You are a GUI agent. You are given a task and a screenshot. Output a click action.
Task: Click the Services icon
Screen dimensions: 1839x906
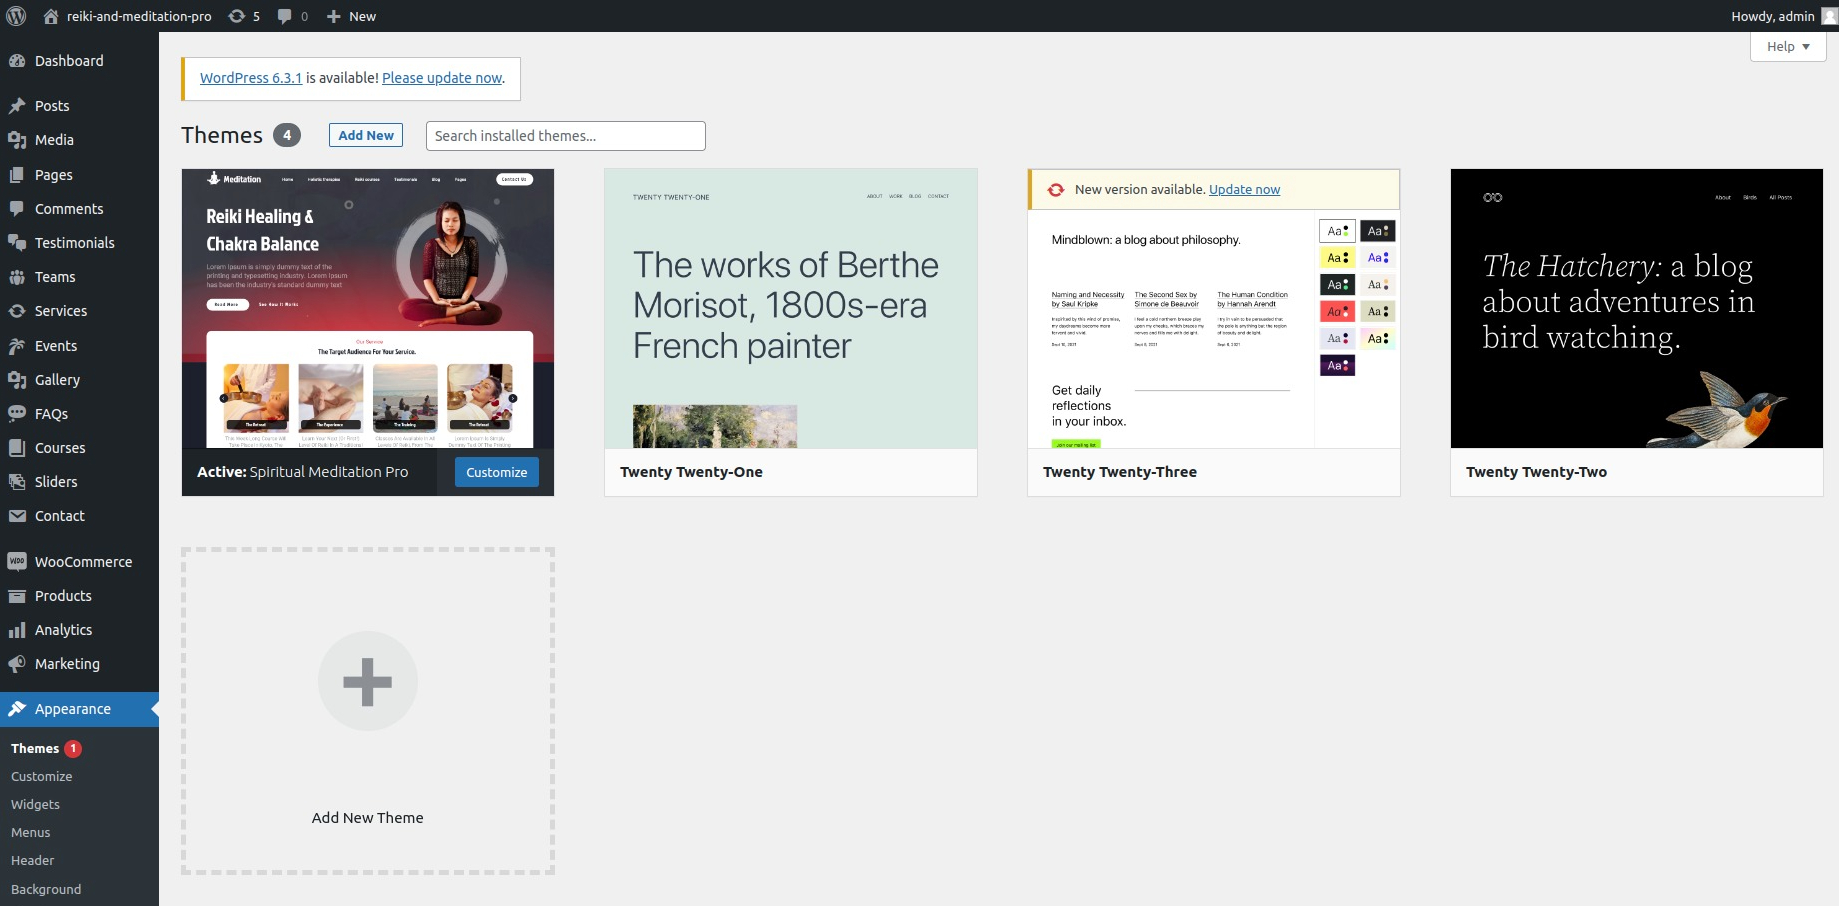17,311
